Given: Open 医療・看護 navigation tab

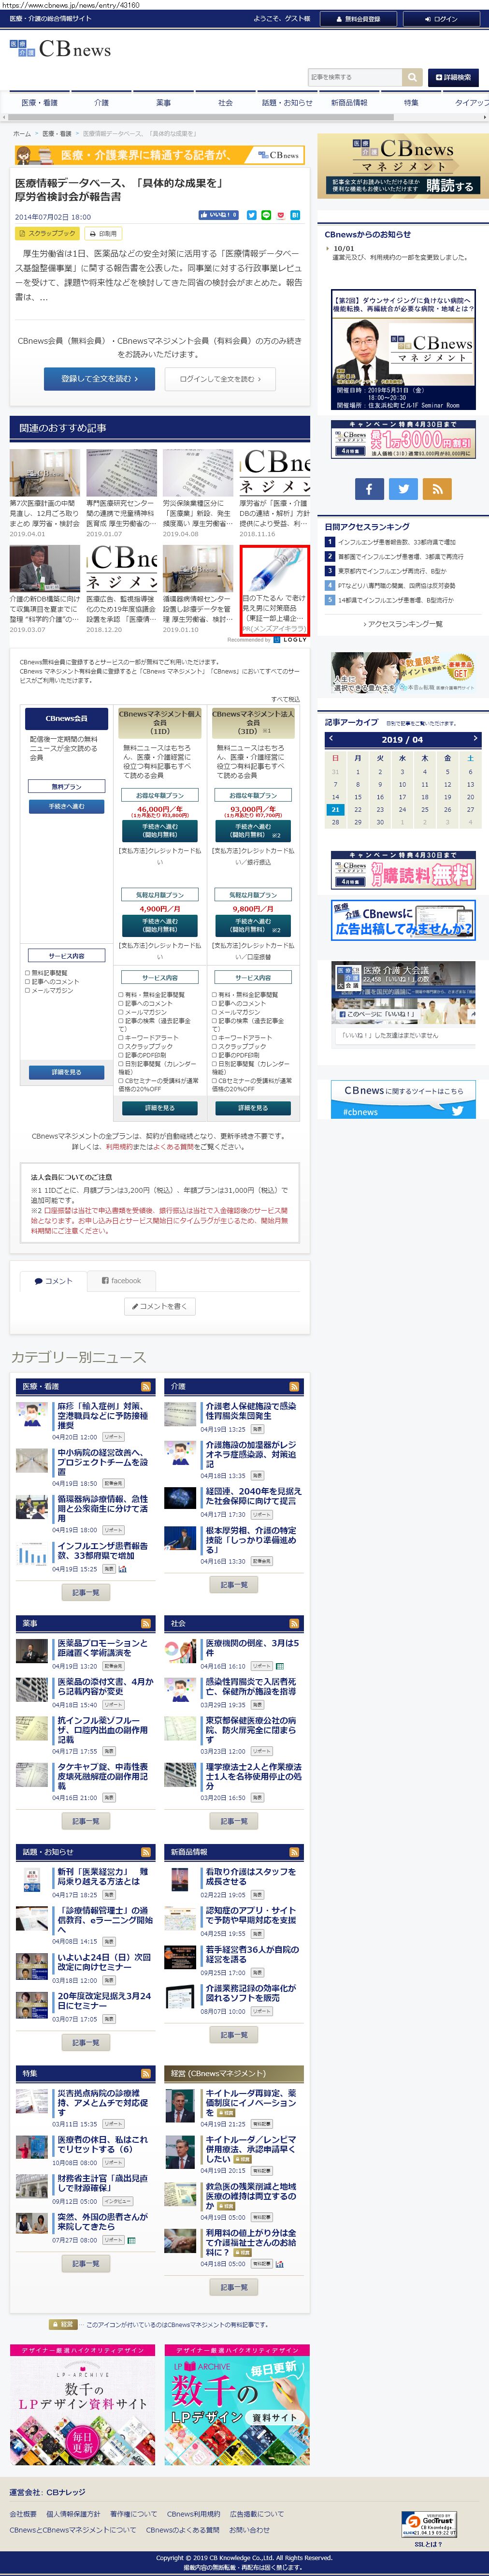Looking at the screenshot, I should pos(40,103).
